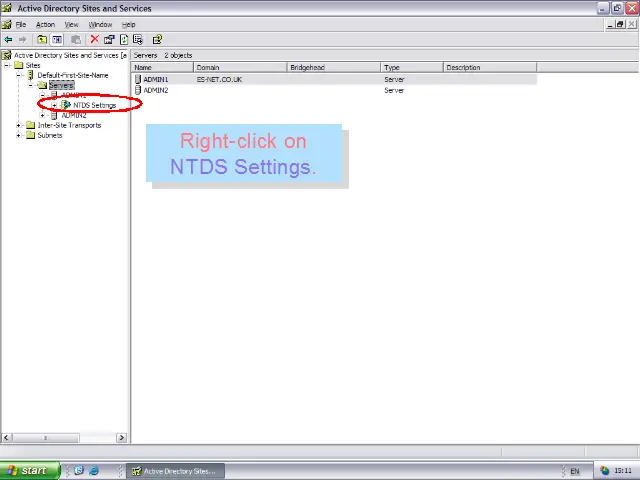Click the Up One Level folder icon
The width and height of the screenshot is (640, 480).
click(x=42, y=40)
